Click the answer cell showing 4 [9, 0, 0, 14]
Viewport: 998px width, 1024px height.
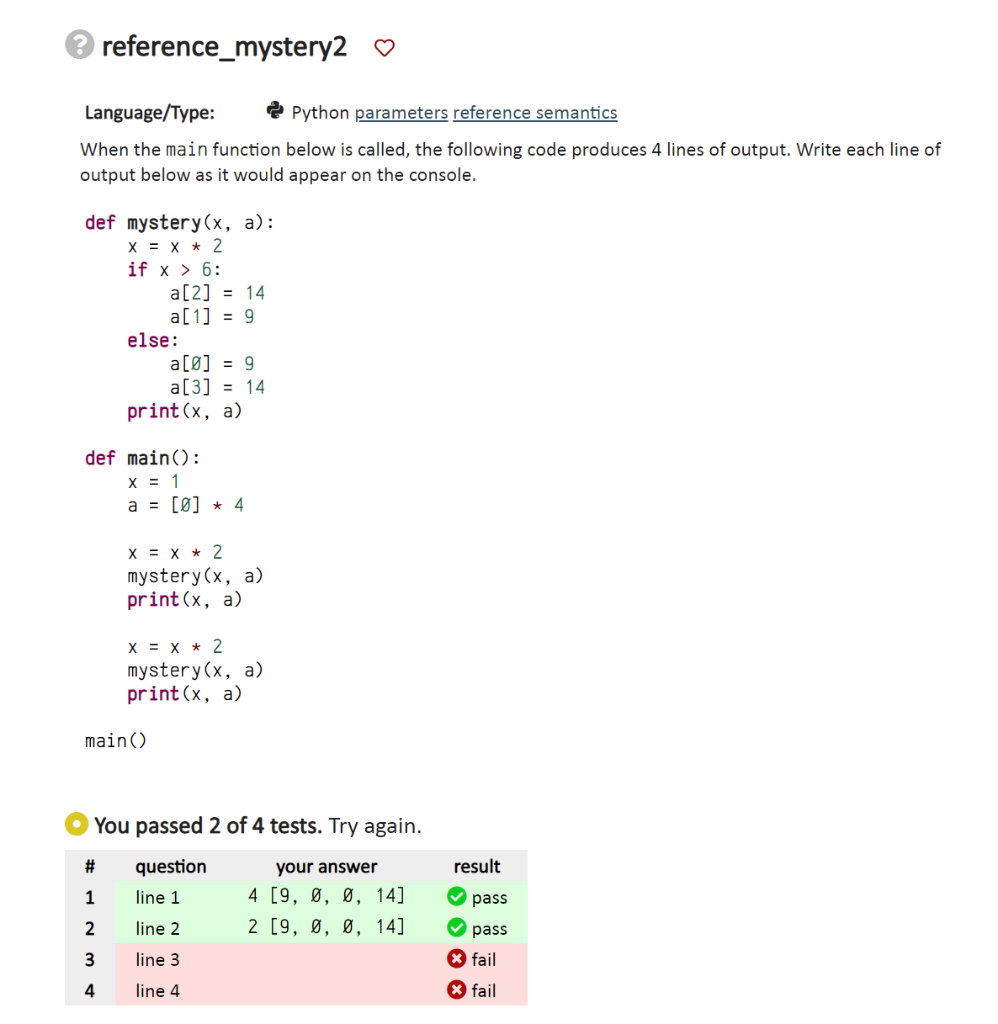pyautogui.click(x=326, y=897)
